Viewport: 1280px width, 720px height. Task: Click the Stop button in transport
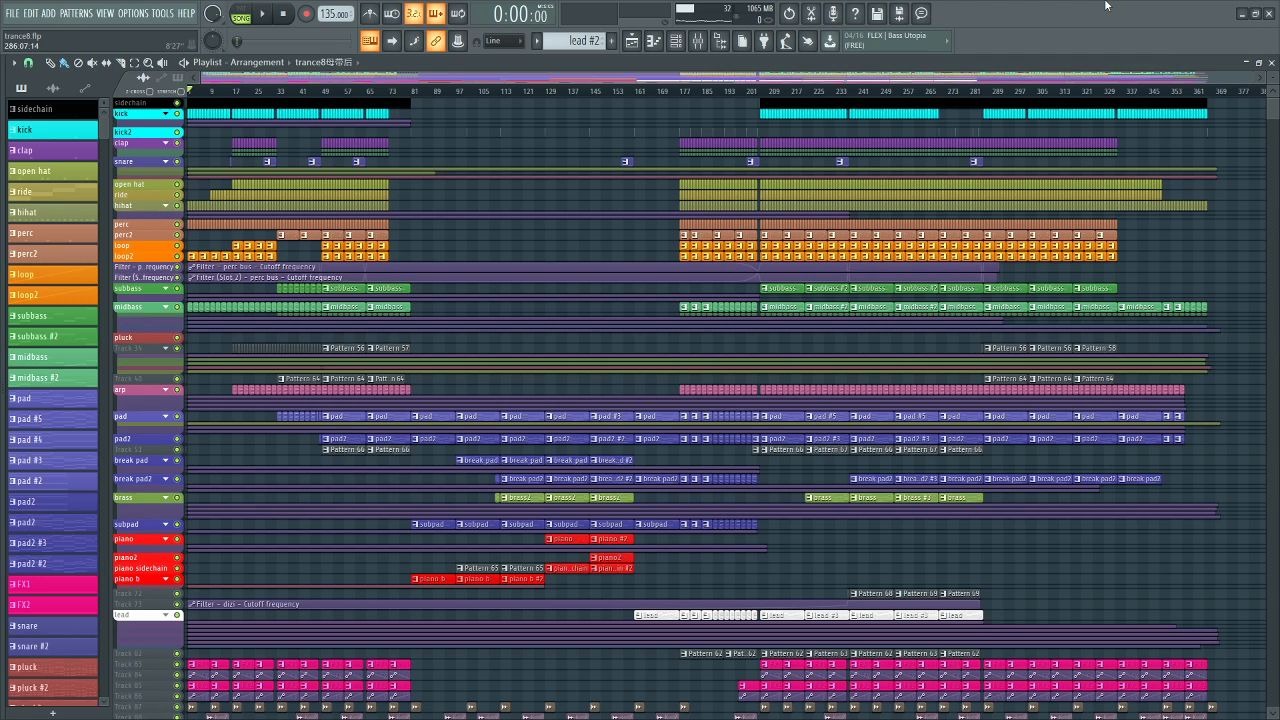tap(284, 14)
